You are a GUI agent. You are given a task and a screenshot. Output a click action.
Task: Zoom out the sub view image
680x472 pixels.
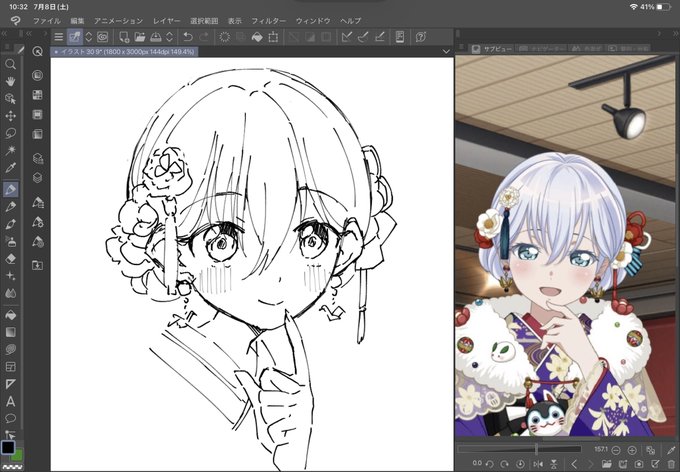pos(615,450)
